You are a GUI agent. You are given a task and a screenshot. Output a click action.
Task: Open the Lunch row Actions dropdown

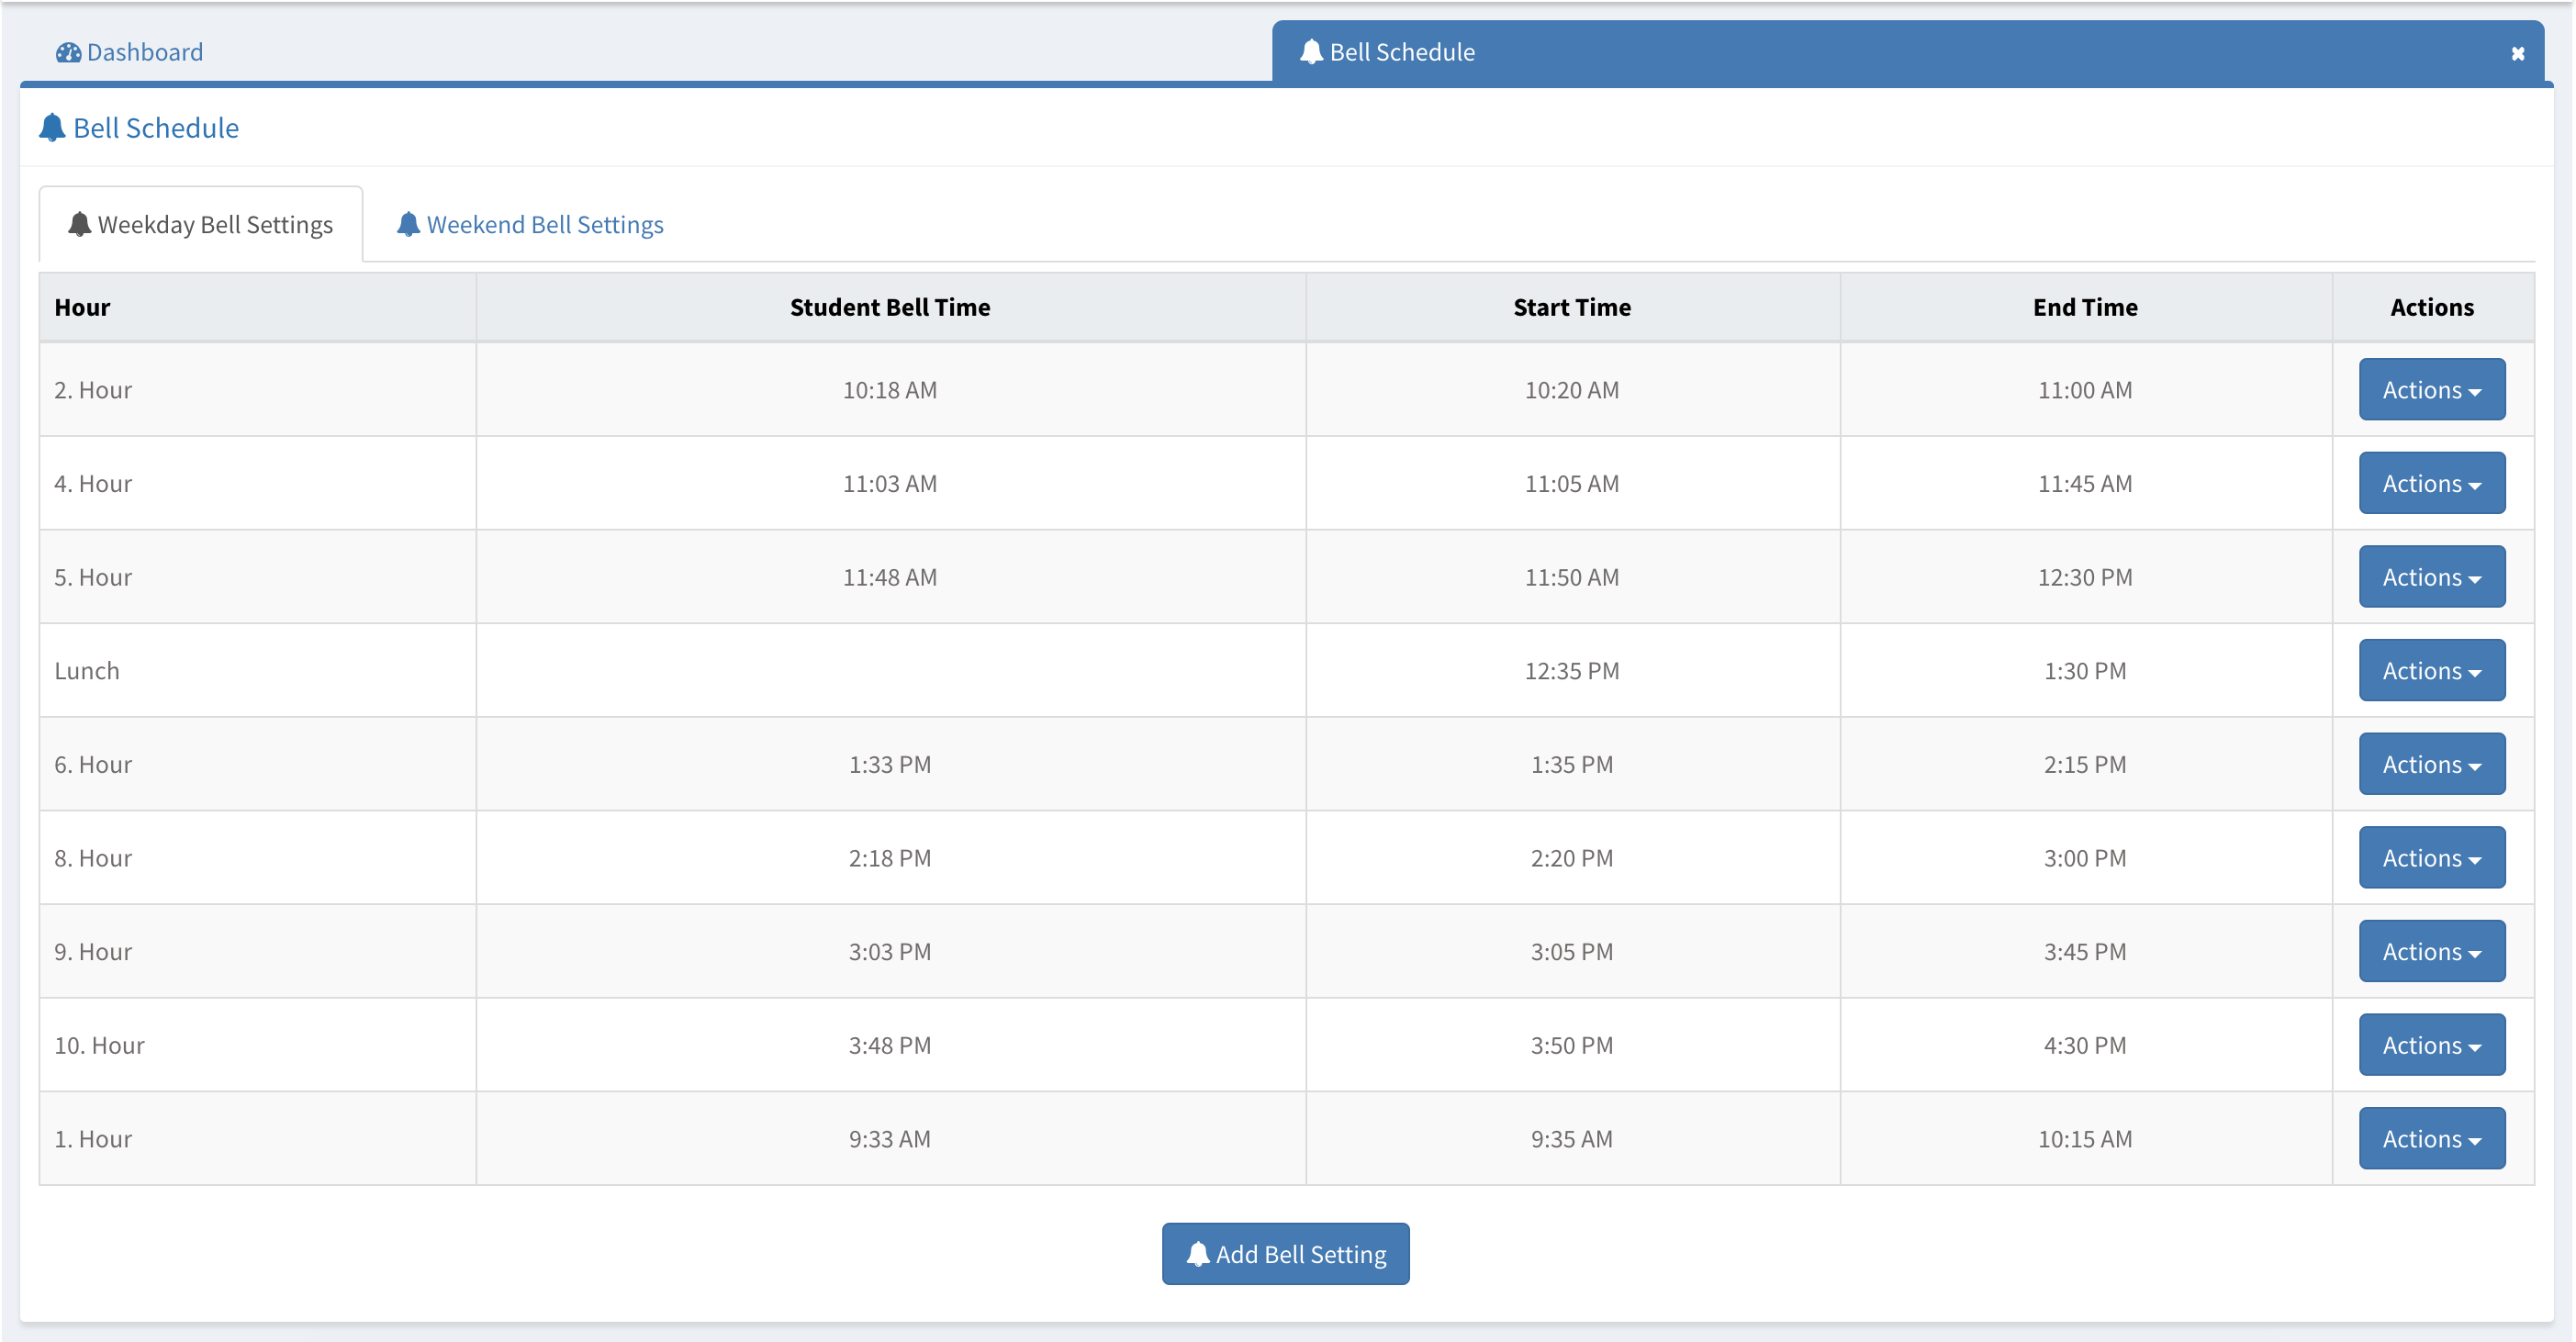2431,671
